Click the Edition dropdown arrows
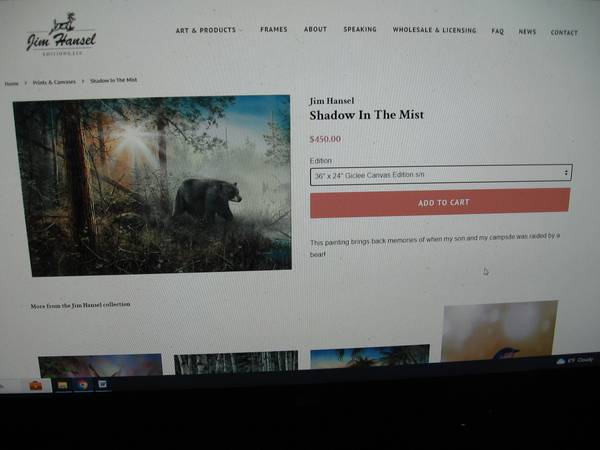This screenshot has height=450, width=600. point(566,173)
